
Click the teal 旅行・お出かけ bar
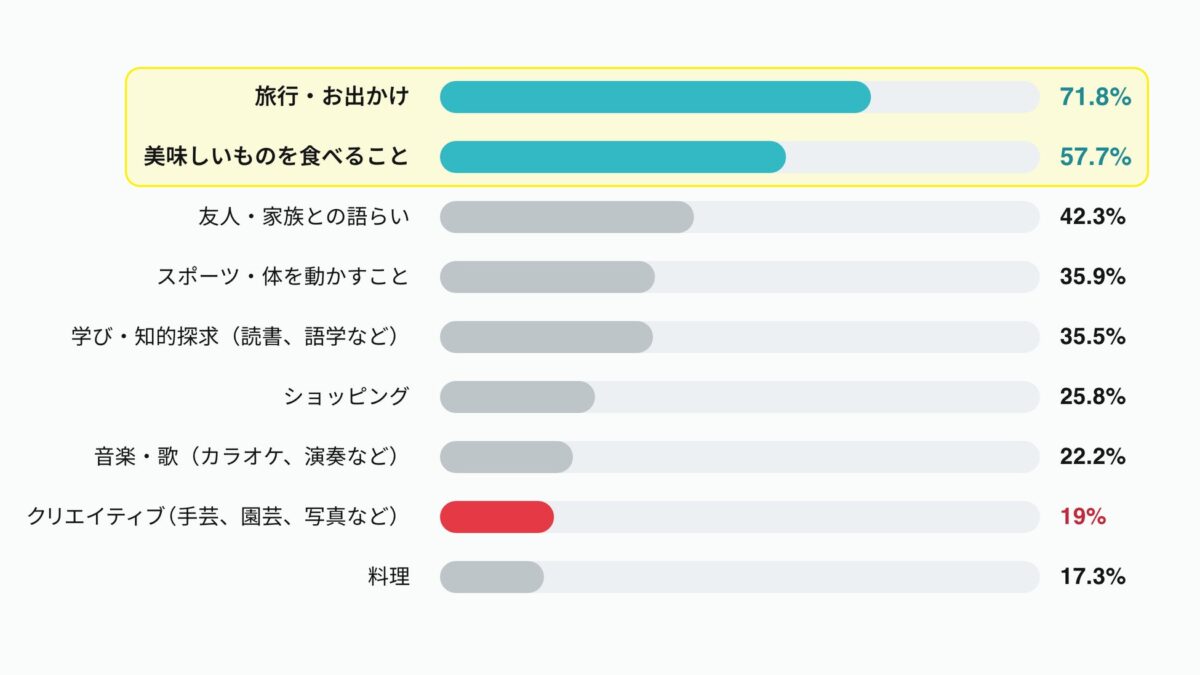(655, 97)
